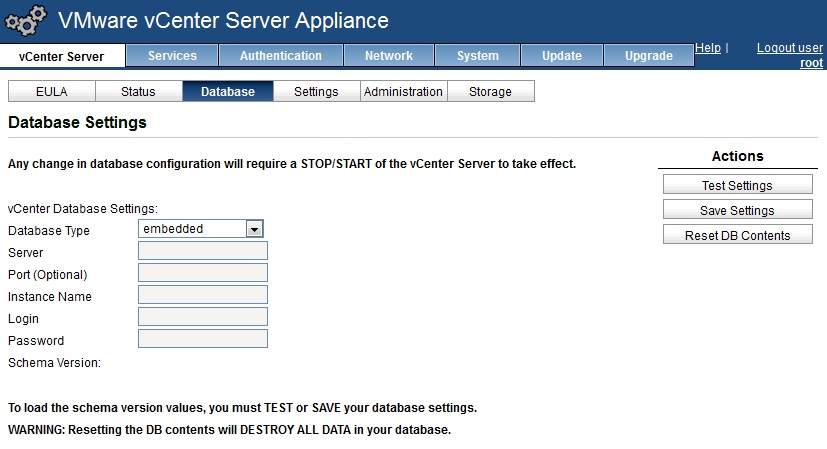
Task: Click the gears logo icon in header
Action: (x=25, y=21)
